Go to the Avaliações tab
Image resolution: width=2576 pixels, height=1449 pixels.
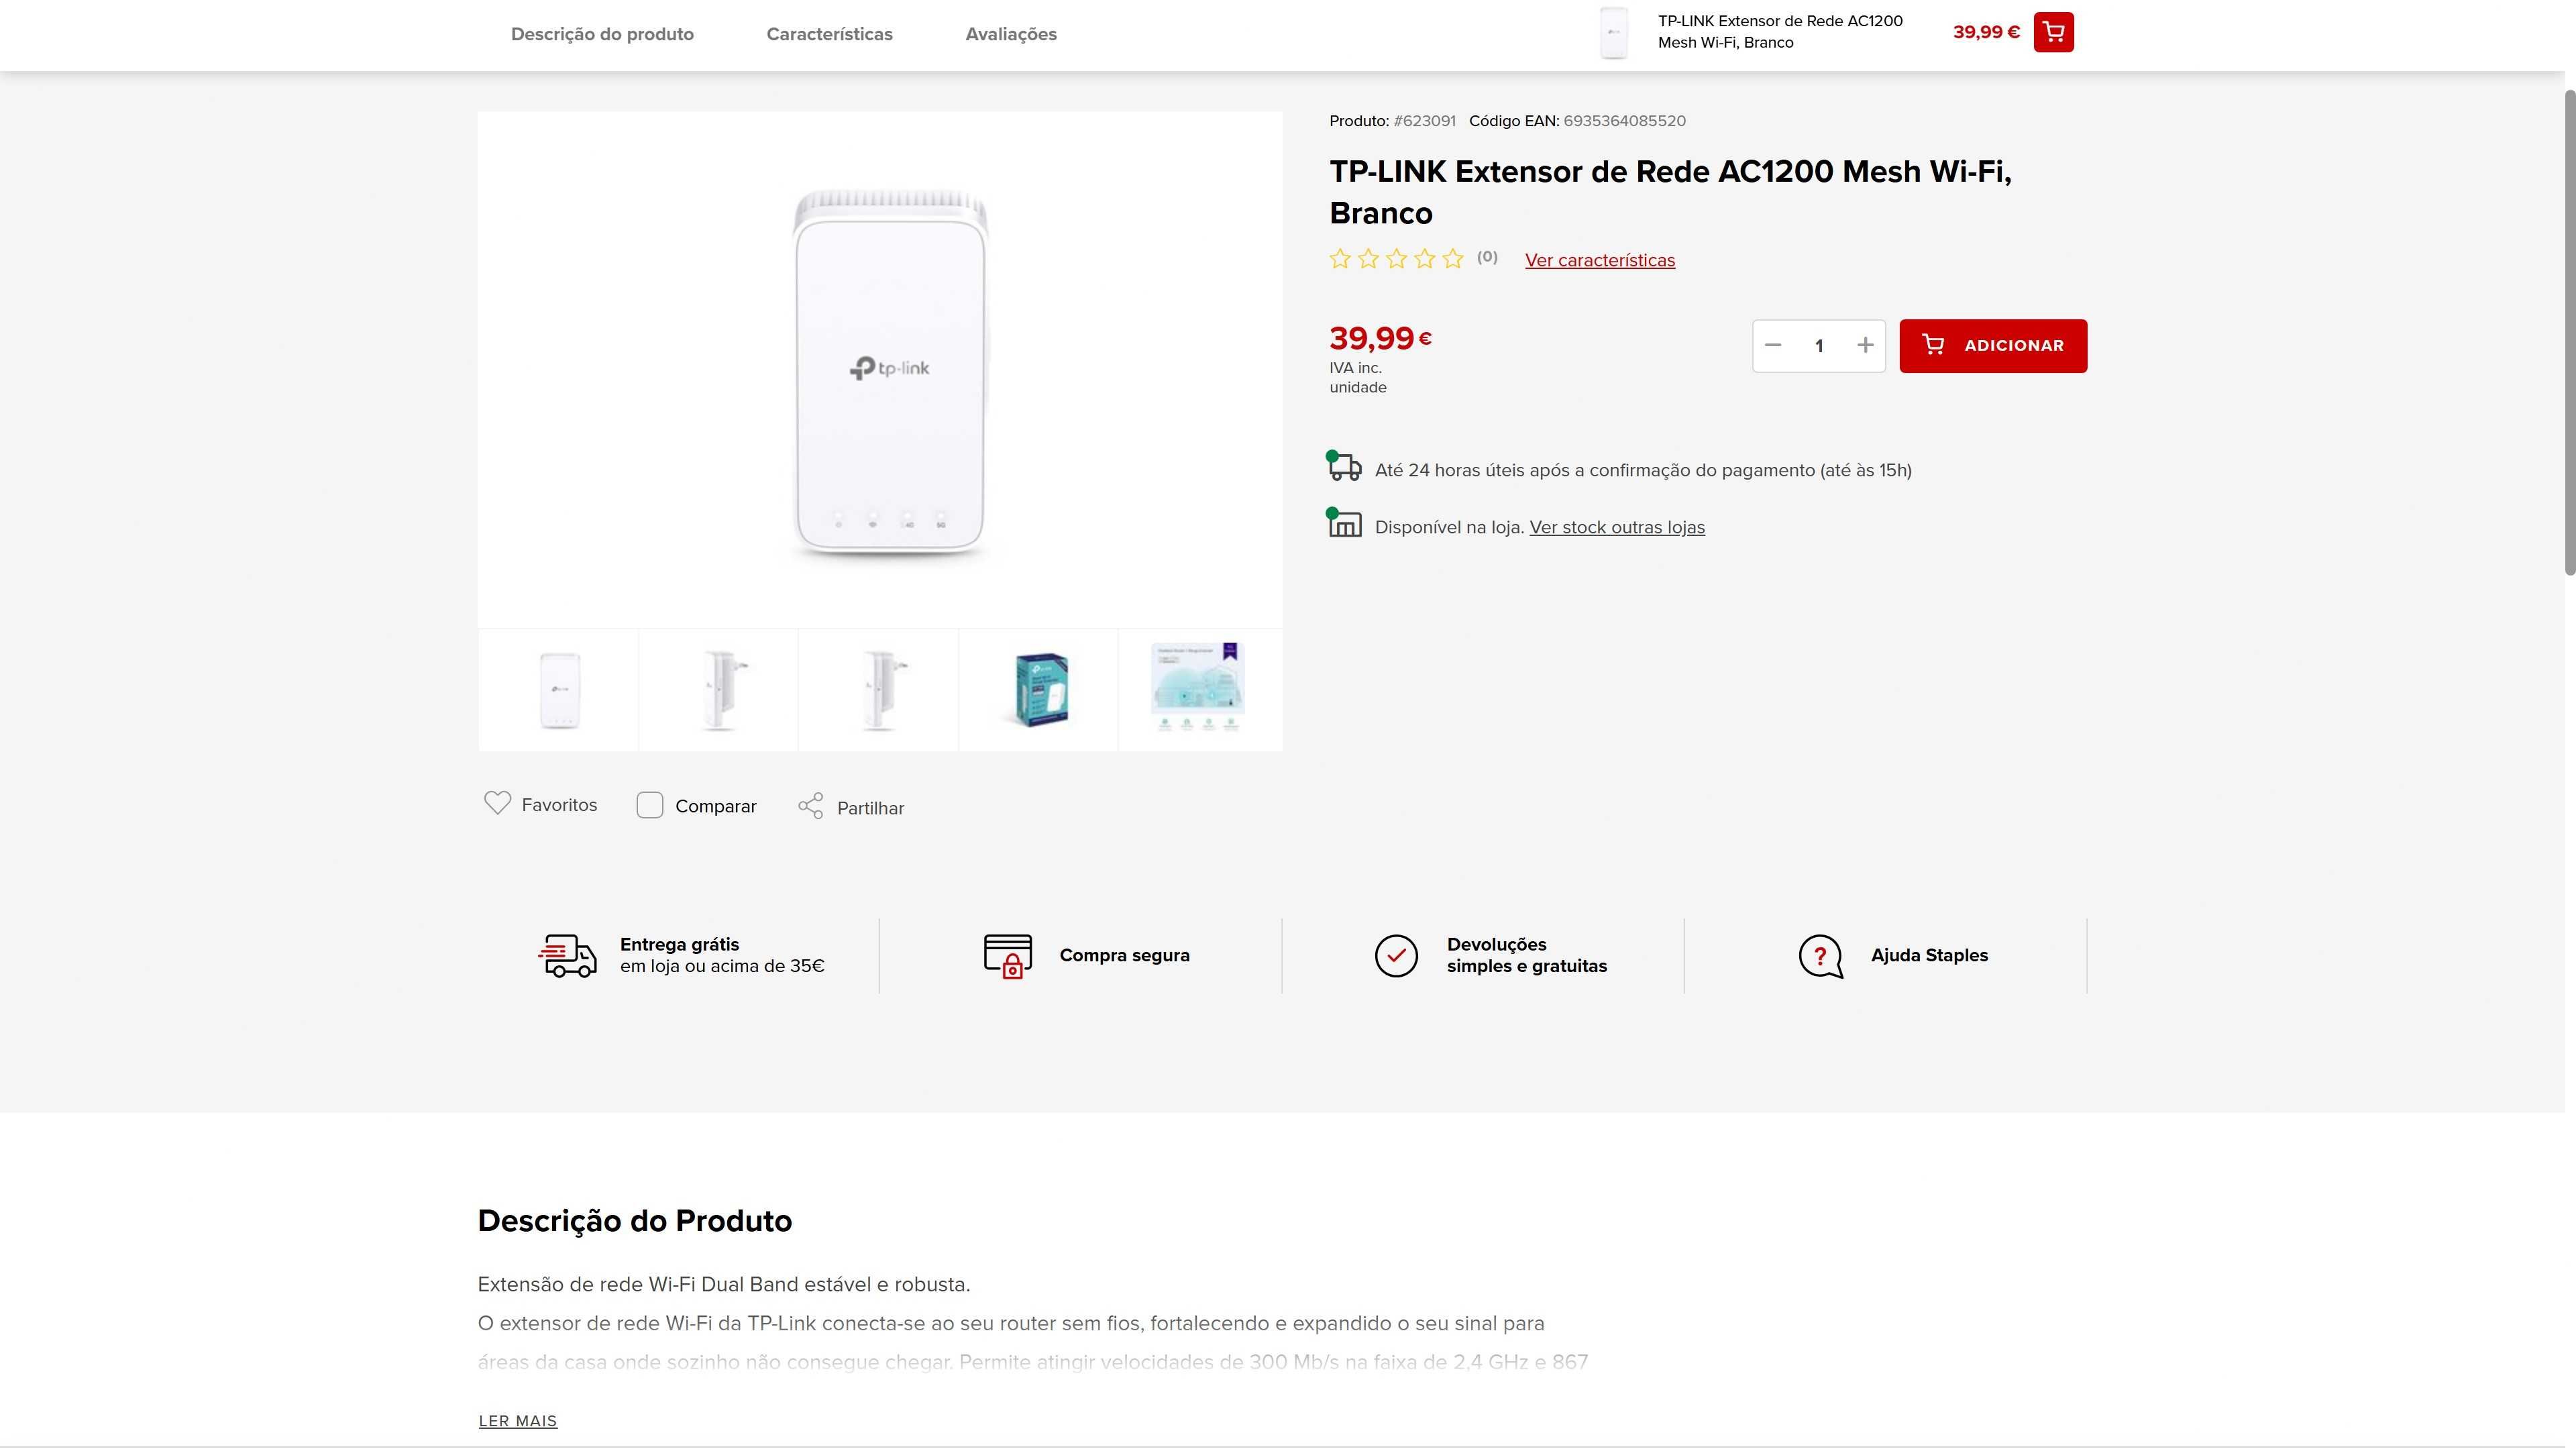[1011, 34]
